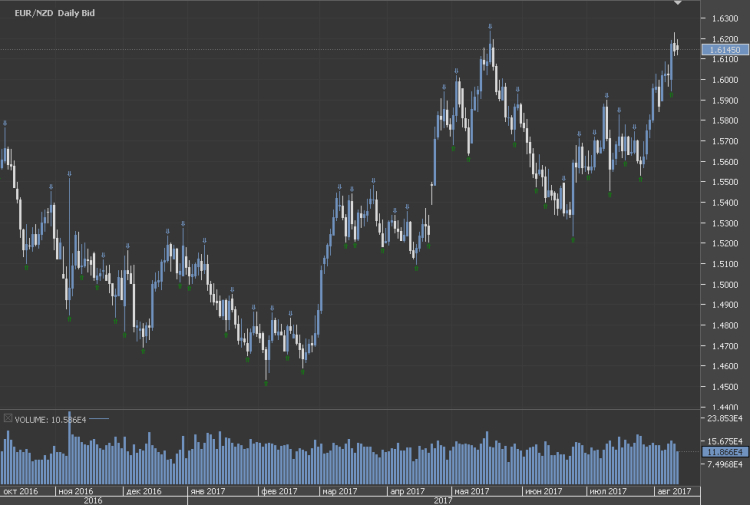Click the дек 2016 date label

click(x=144, y=491)
